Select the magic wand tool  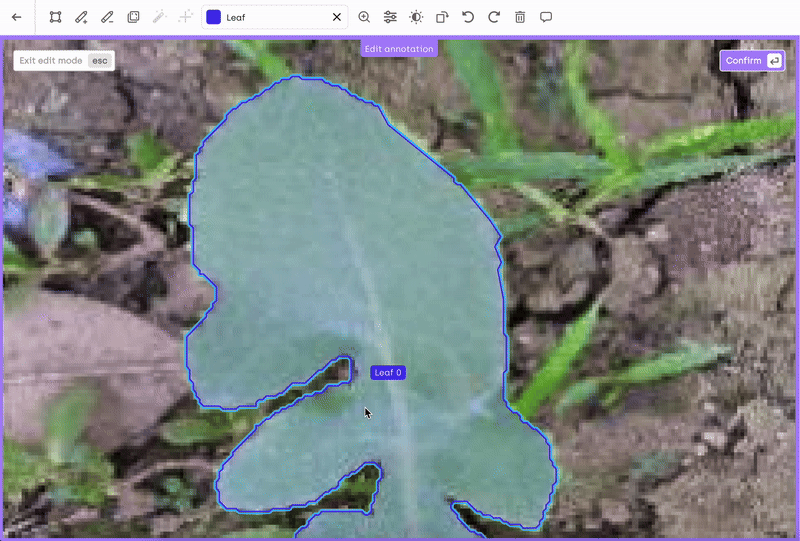pos(159,17)
